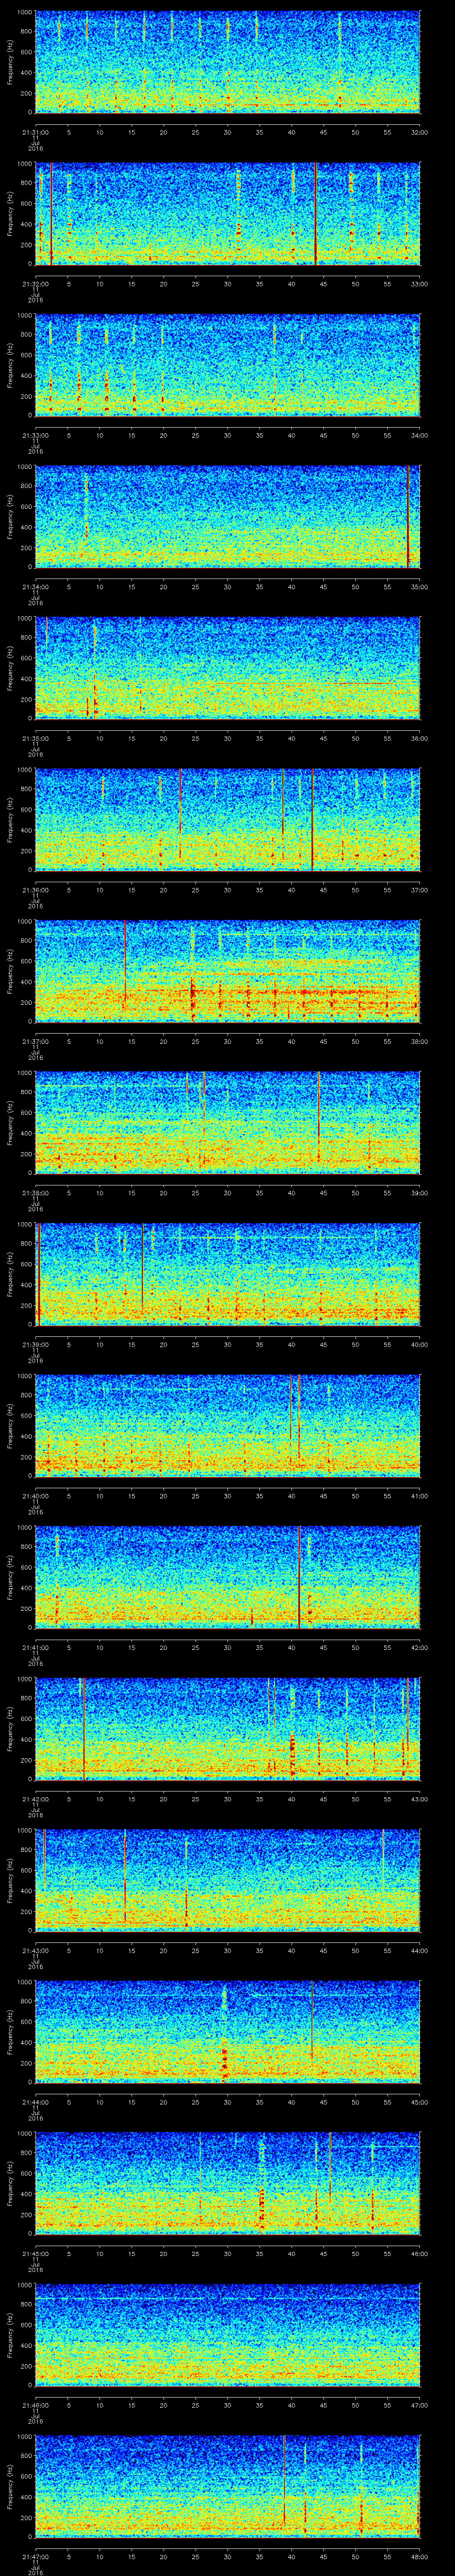Click the 33:00 end-of-axis time label
The width and height of the screenshot is (455, 2576).
pyautogui.click(x=419, y=284)
